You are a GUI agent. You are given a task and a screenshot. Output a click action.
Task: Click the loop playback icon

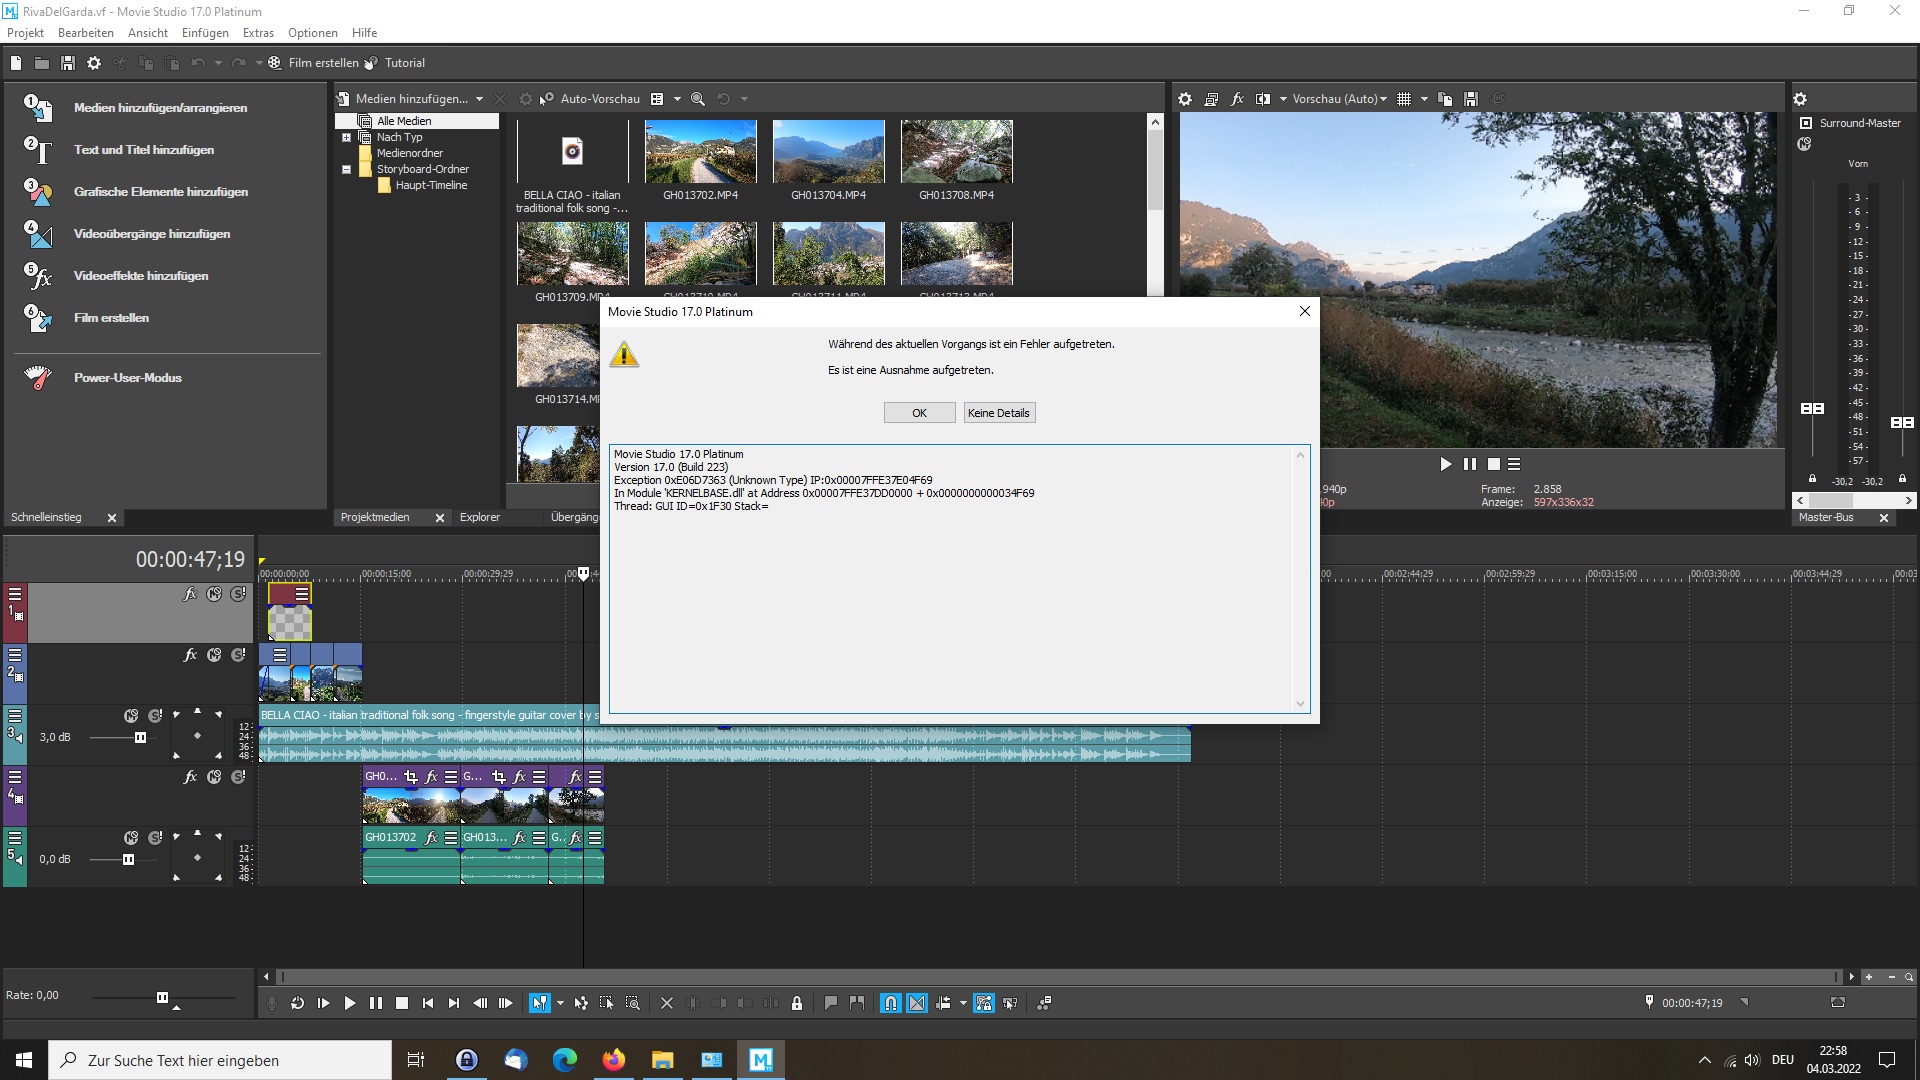(297, 1003)
